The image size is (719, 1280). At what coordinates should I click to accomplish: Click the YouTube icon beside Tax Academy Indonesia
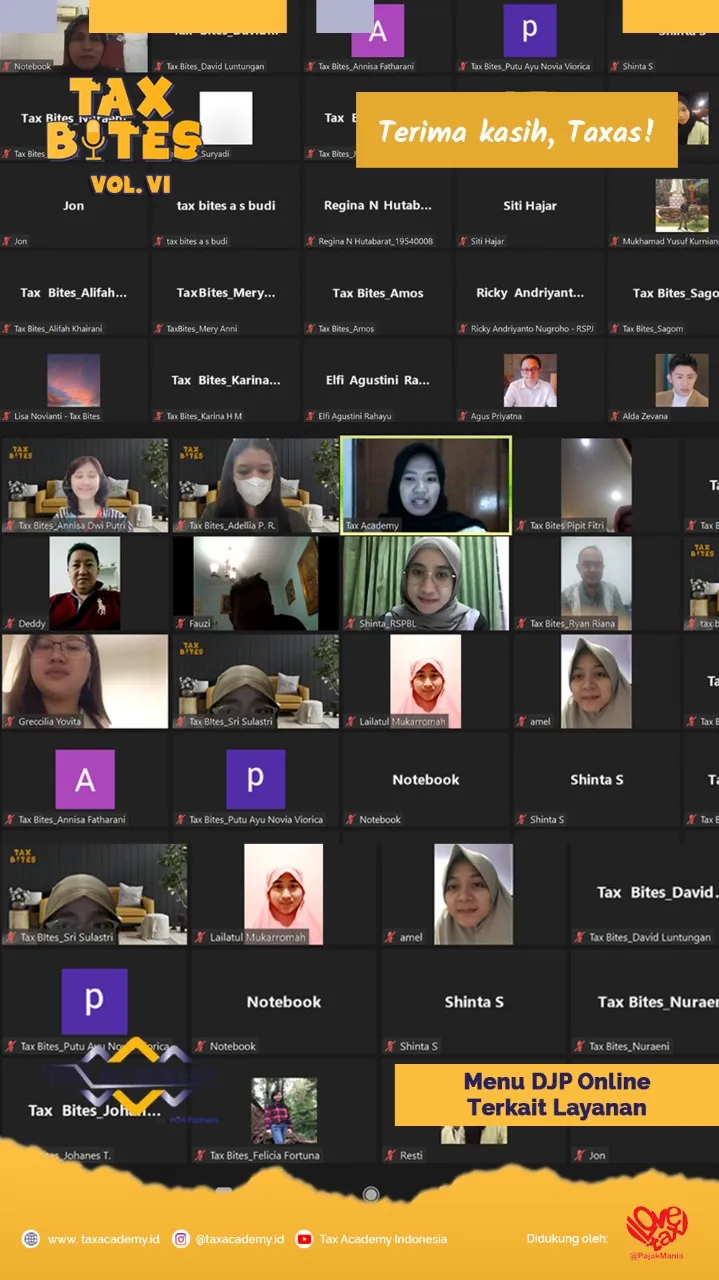[304, 1239]
